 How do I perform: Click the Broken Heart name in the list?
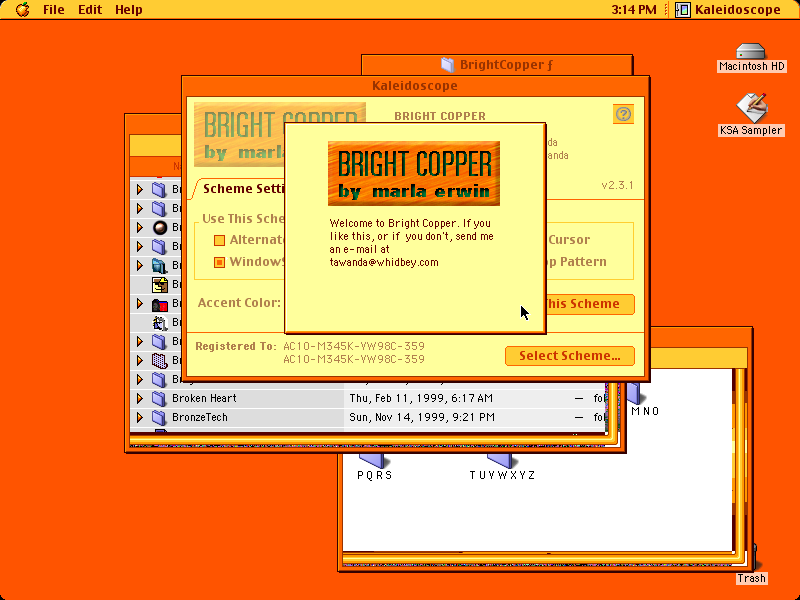pyautogui.click(x=204, y=398)
